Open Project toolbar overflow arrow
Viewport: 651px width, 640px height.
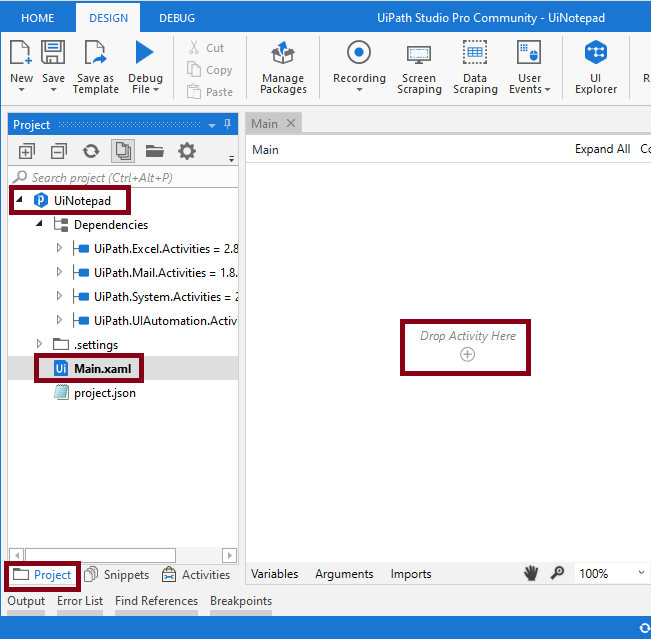pos(231,159)
